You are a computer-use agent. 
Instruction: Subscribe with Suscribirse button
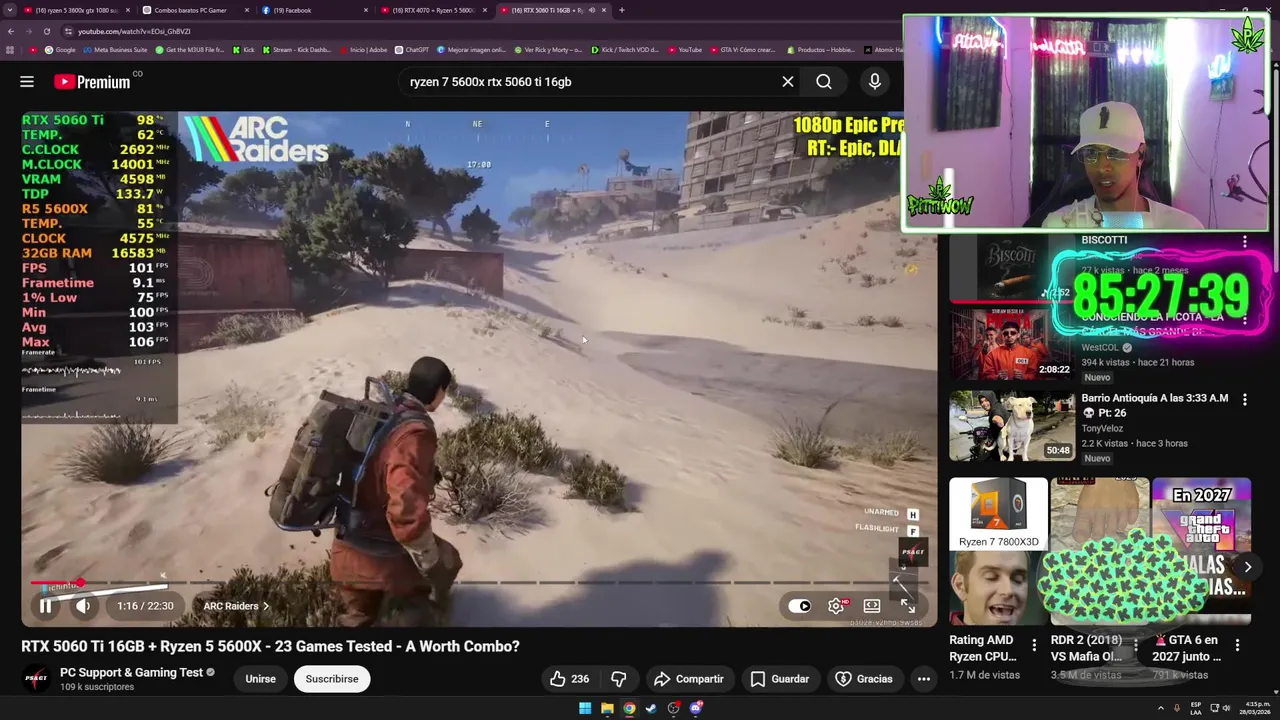tap(332, 679)
